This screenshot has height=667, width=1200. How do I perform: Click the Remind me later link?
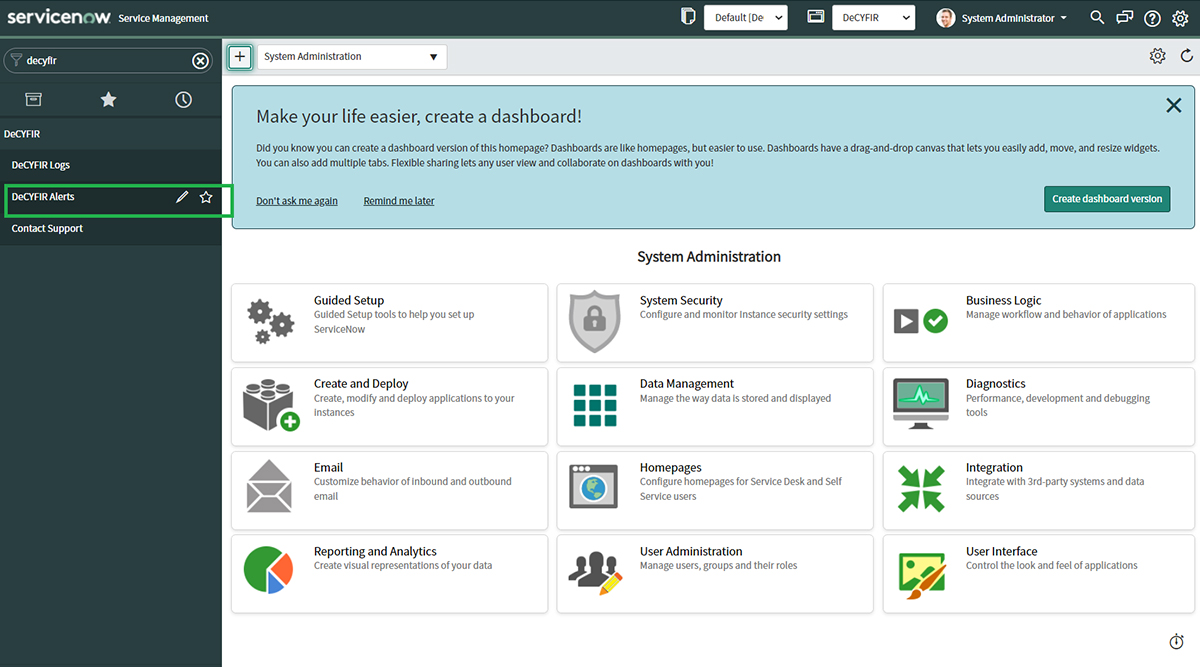coord(399,201)
